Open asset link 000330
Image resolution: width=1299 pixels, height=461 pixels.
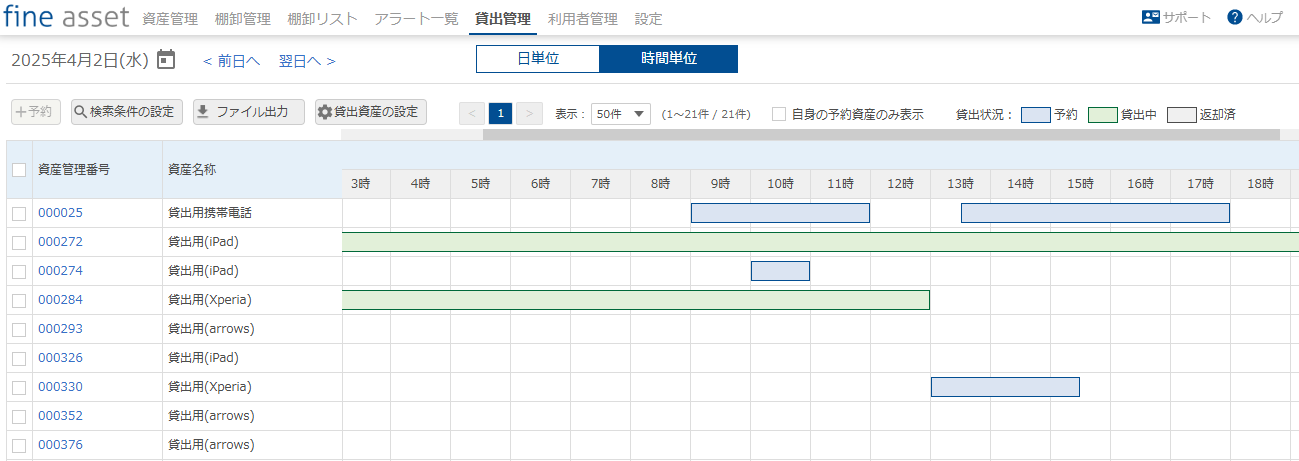point(60,387)
